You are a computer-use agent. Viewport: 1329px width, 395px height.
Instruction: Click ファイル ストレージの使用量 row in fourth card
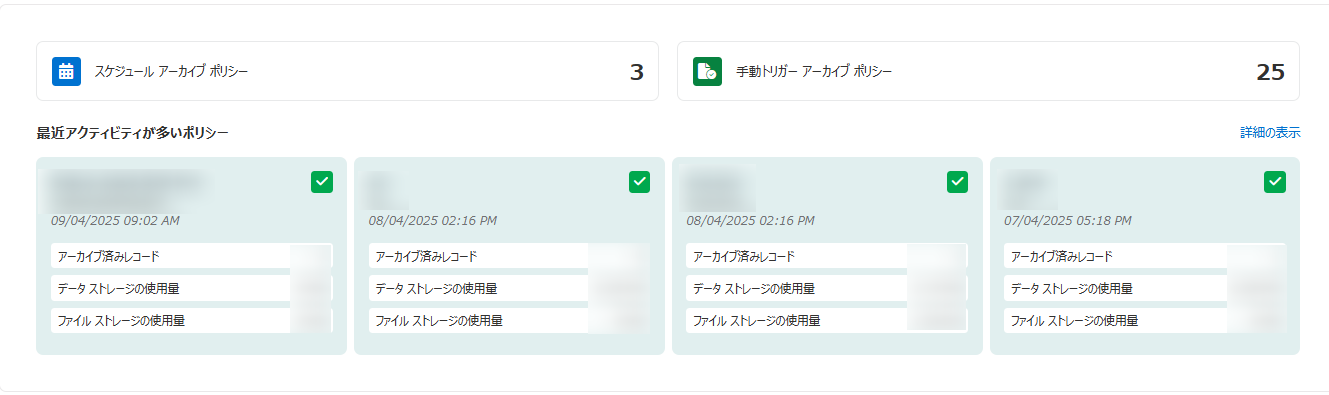click(1145, 320)
